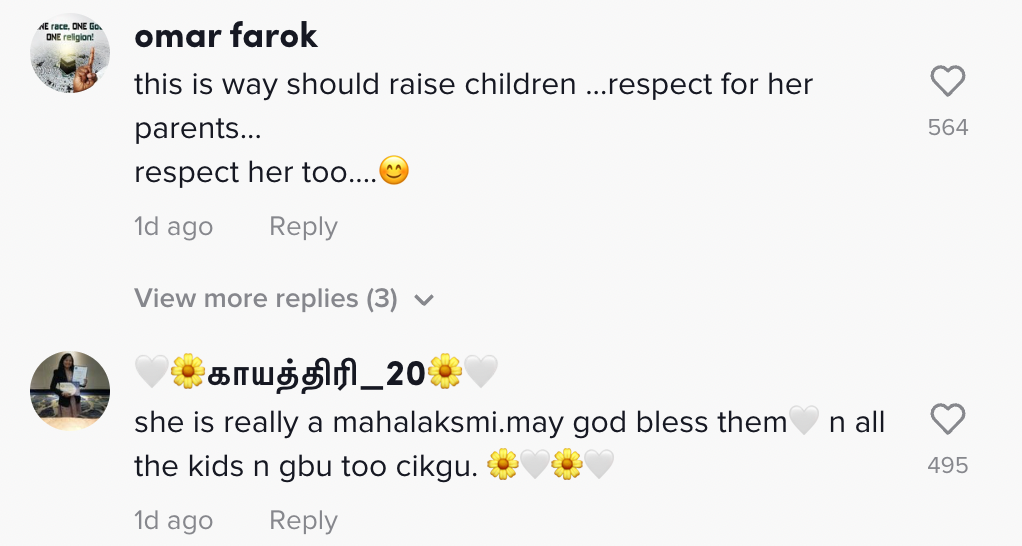Click the 495 like count
Viewport: 1022px width, 546px height.
pyautogui.click(x=948, y=465)
